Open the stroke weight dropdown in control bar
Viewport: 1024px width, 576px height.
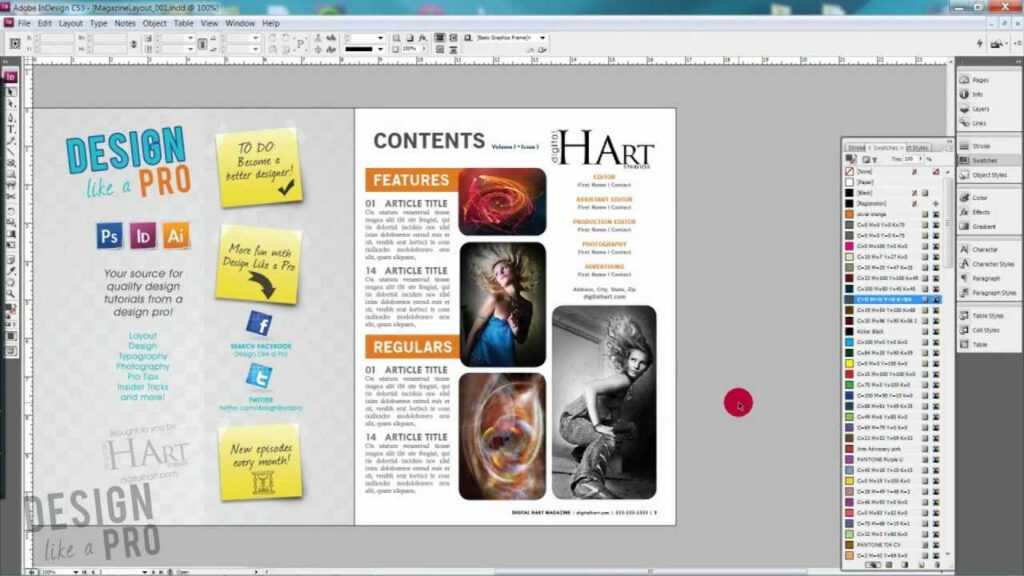[x=380, y=37]
